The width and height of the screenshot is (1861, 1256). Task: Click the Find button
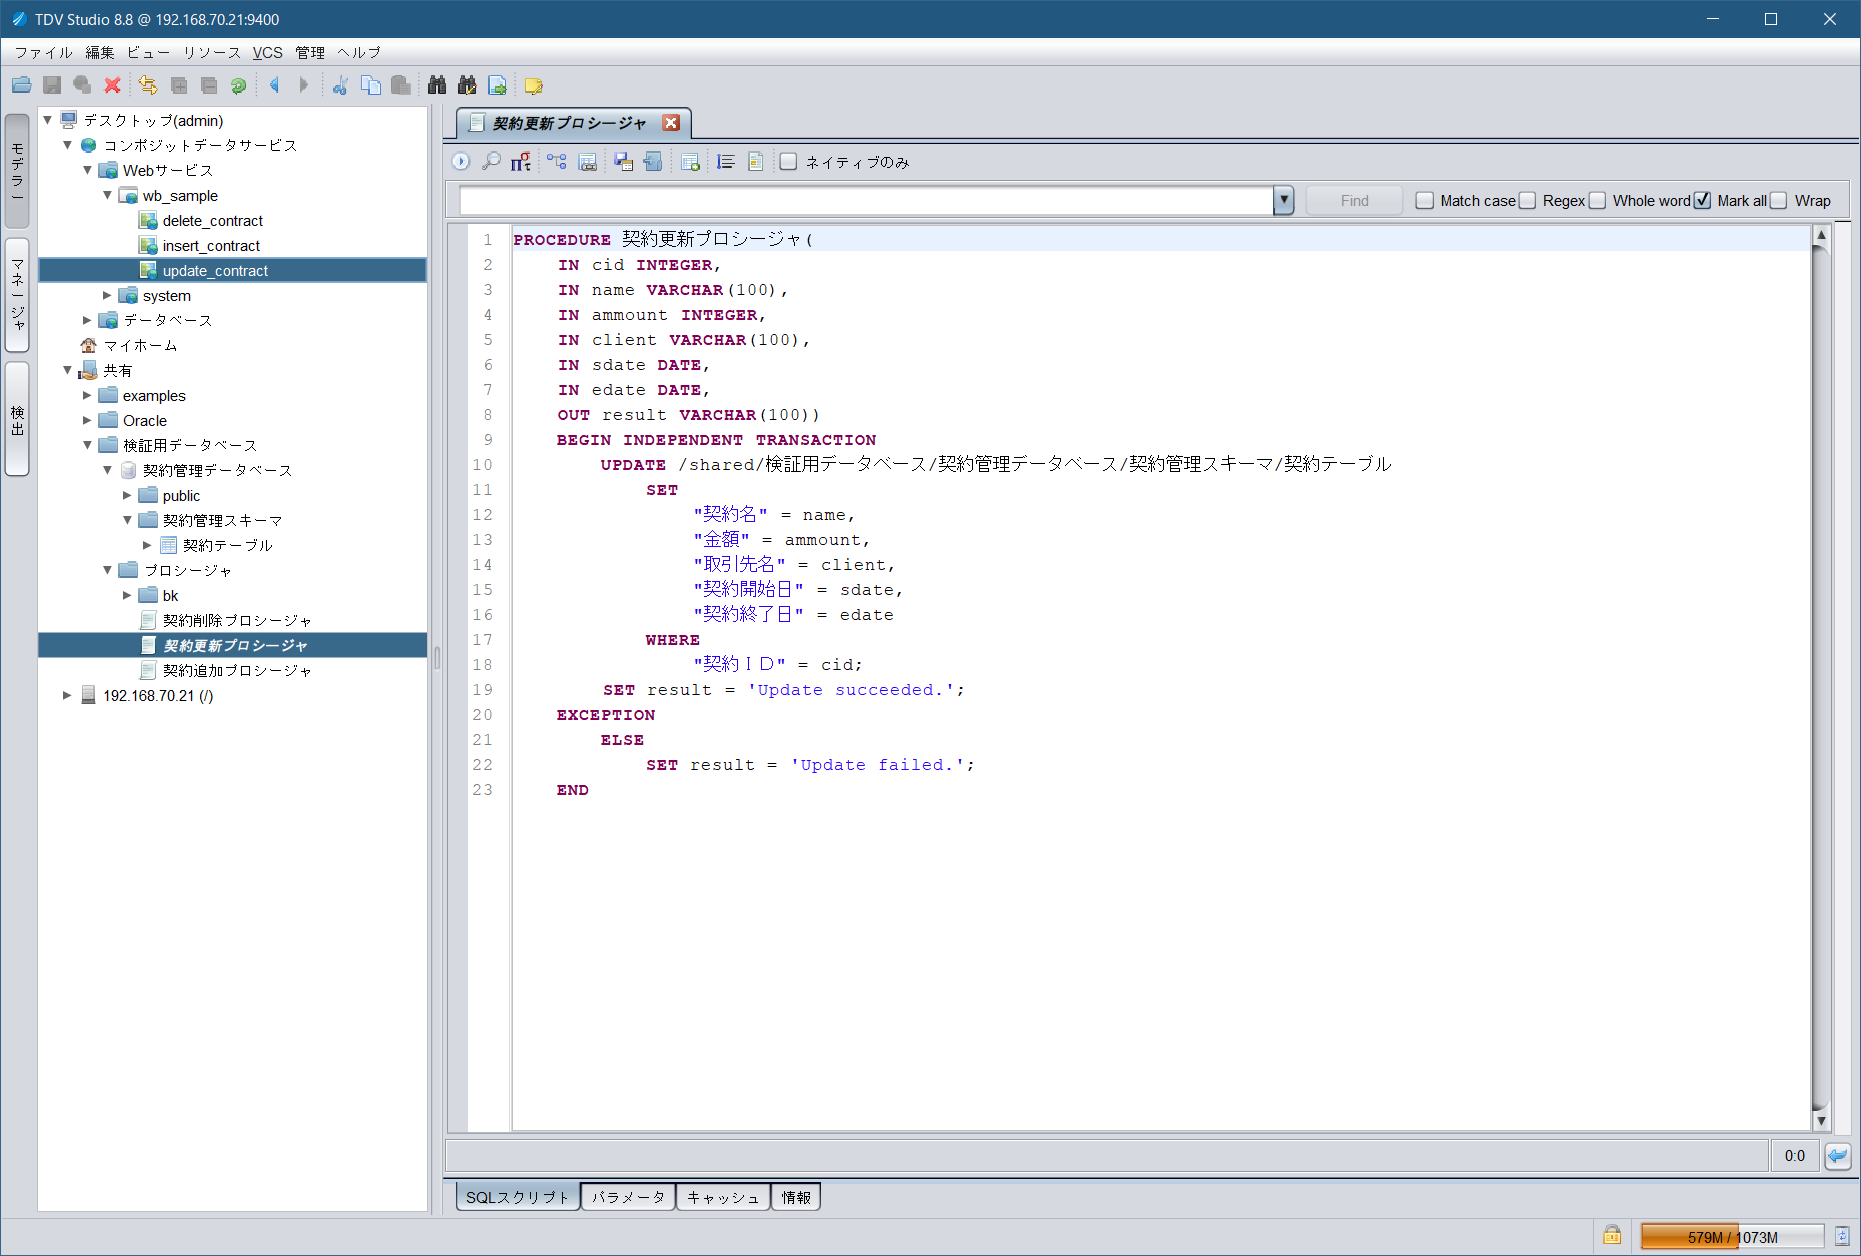pos(1355,201)
